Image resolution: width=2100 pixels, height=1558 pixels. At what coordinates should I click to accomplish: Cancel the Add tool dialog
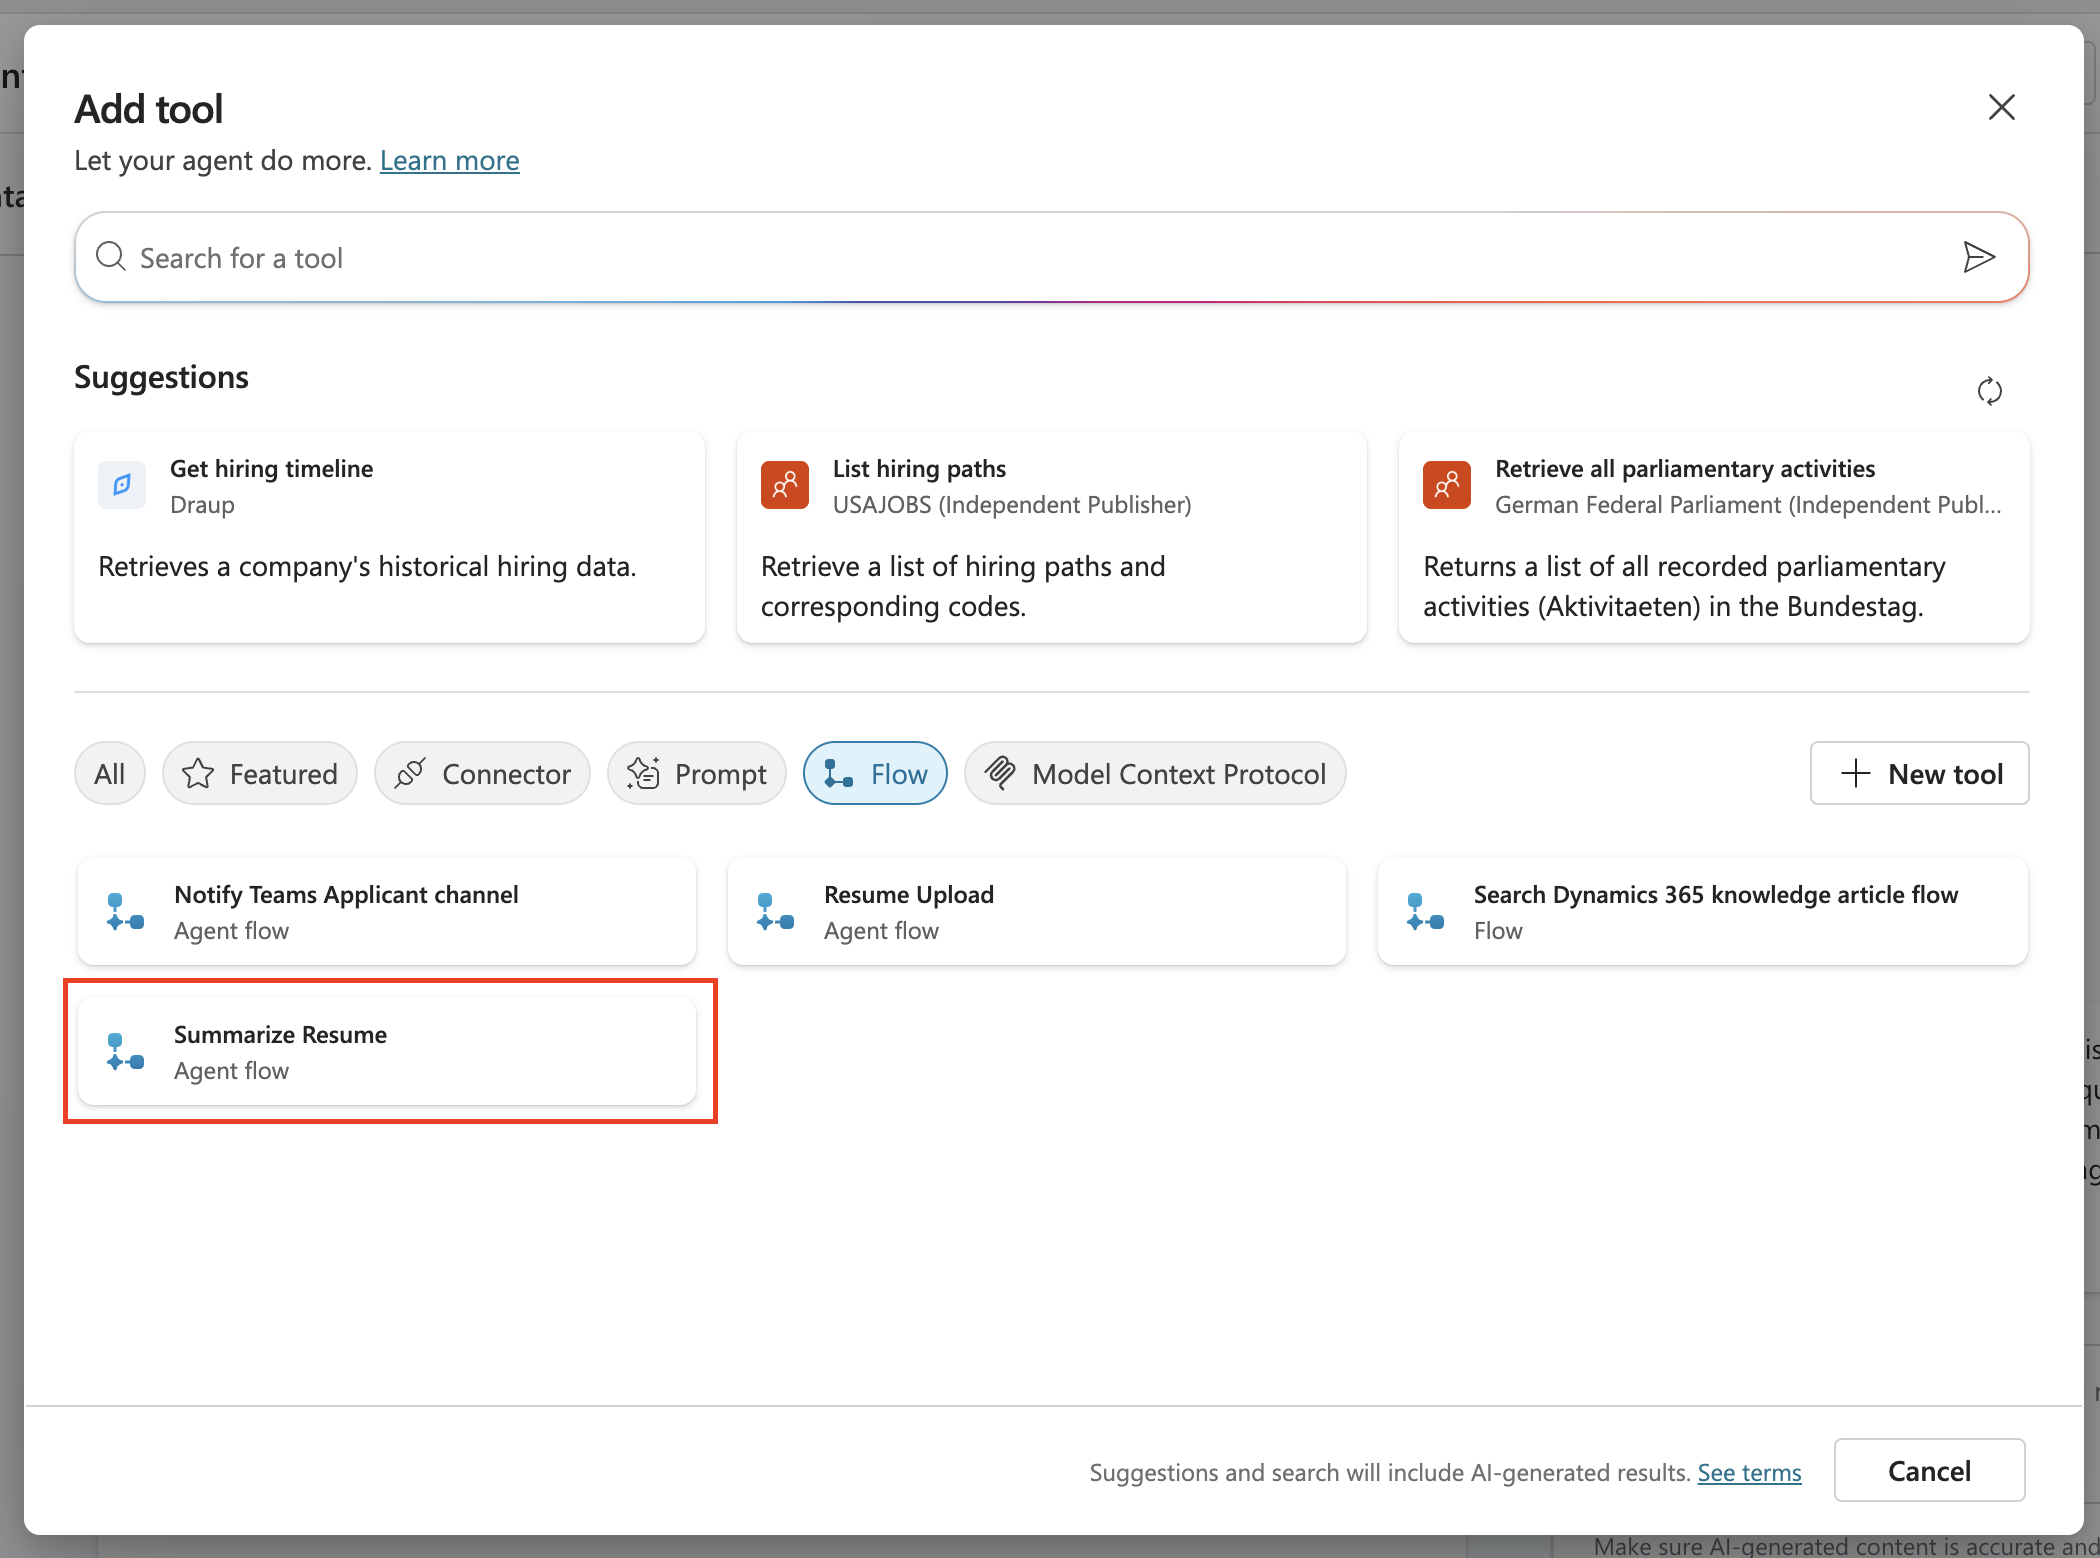[x=1928, y=1470]
